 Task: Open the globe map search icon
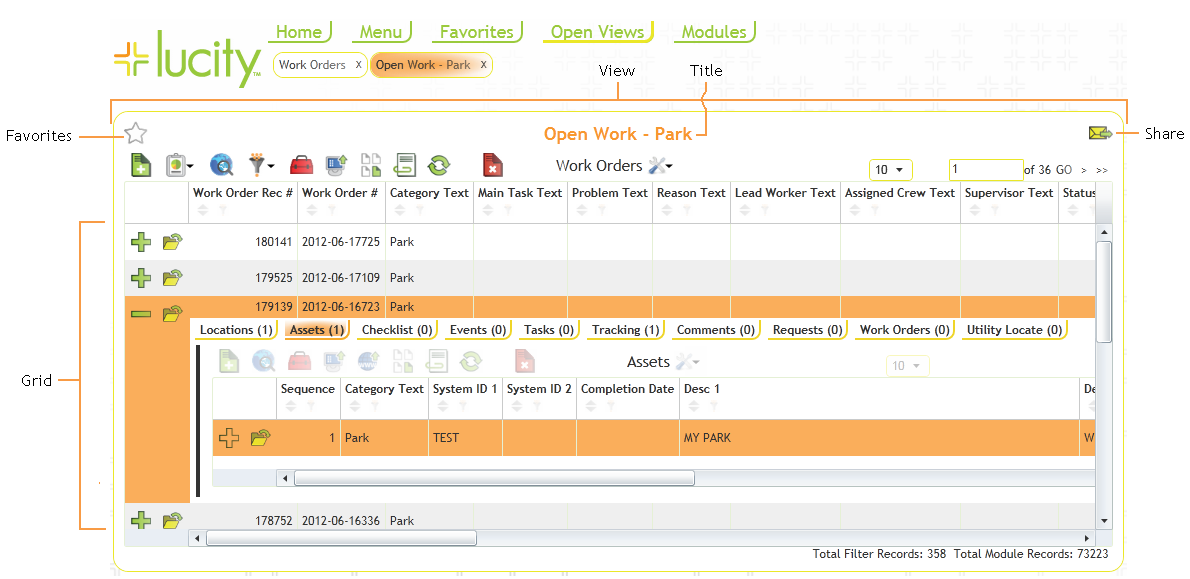pyautogui.click(x=221, y=165)
